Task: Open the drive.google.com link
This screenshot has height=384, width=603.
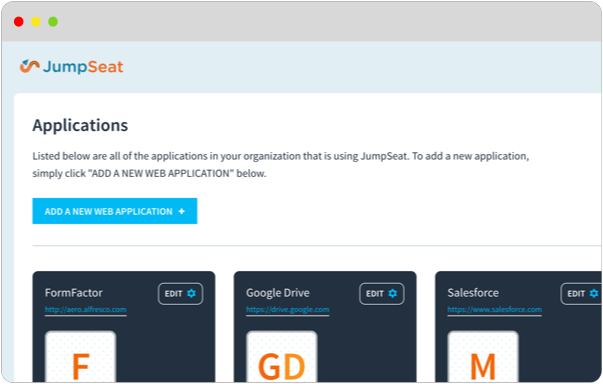Action: pyautogui.click(x=288, y=310)
